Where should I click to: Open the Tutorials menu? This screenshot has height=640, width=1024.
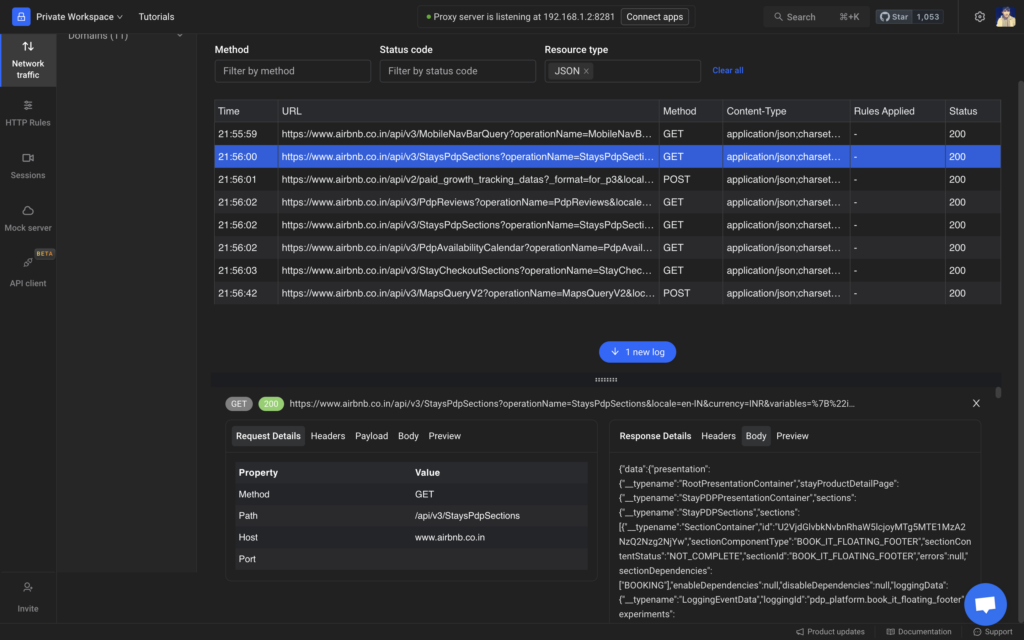click(156, 16)
